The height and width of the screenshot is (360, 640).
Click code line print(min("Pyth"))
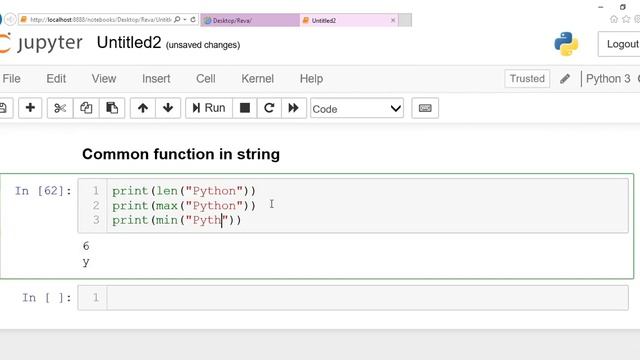177,220
